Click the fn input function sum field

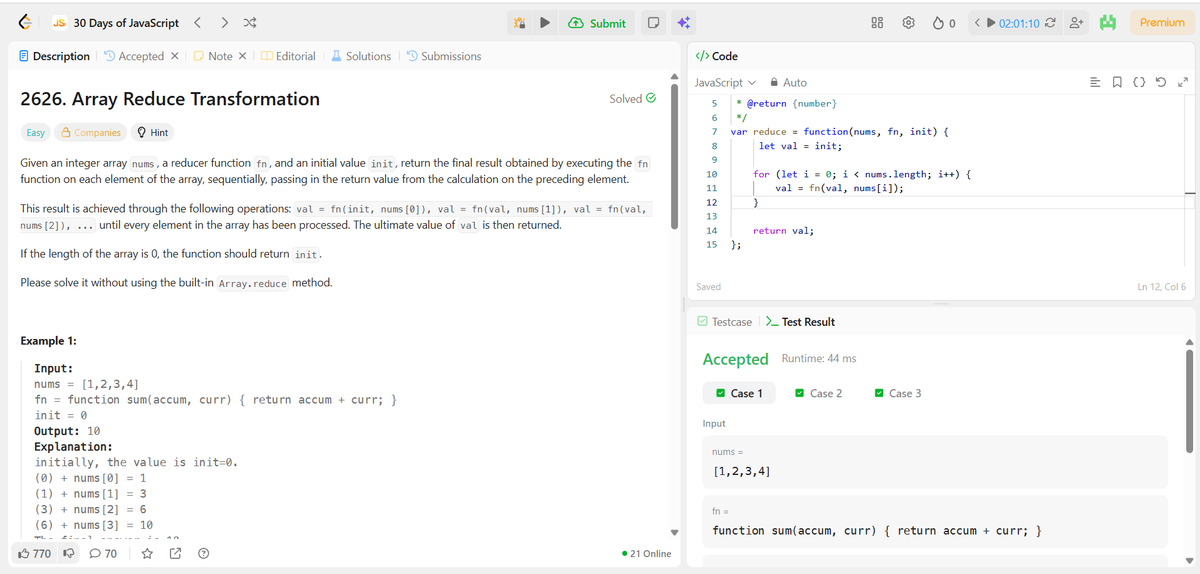[935, 521]
